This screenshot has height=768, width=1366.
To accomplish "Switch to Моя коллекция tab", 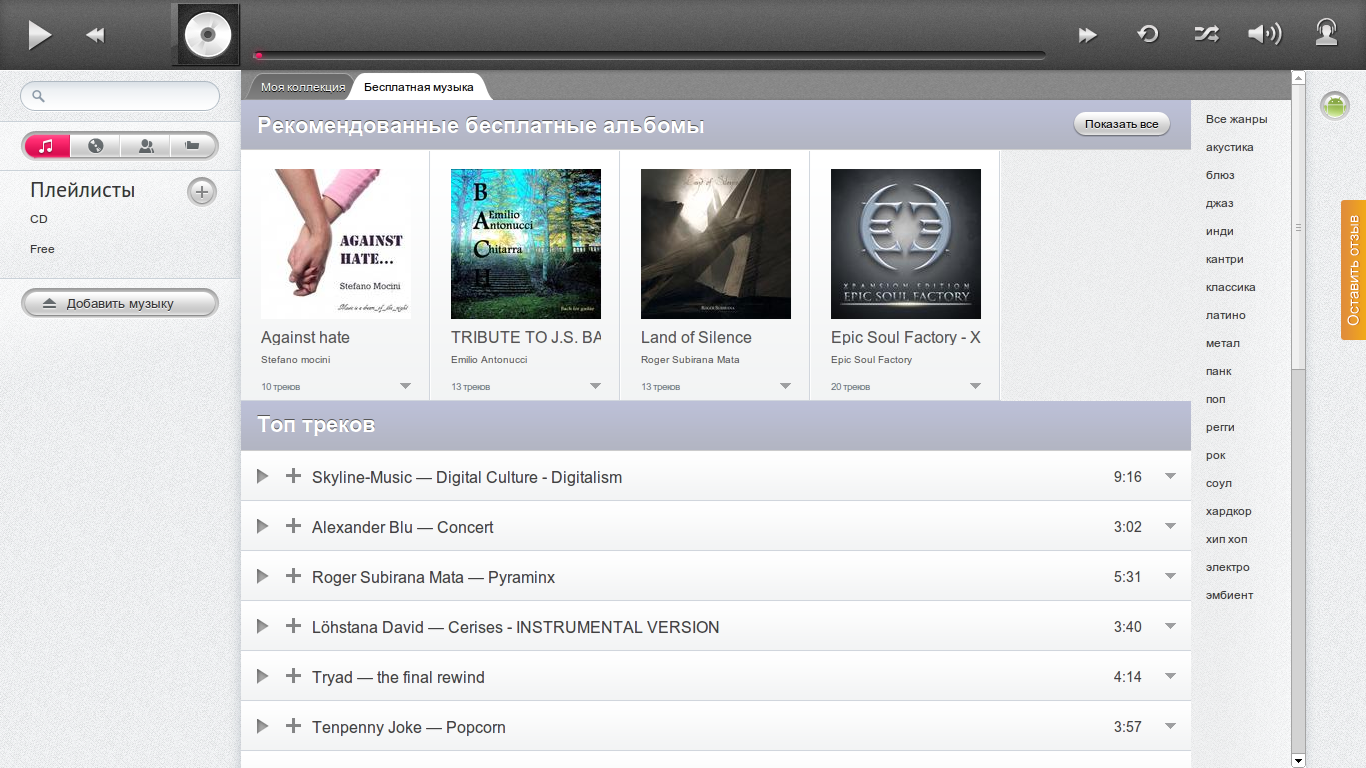I will pyautogui.click(x=302, y=87).
